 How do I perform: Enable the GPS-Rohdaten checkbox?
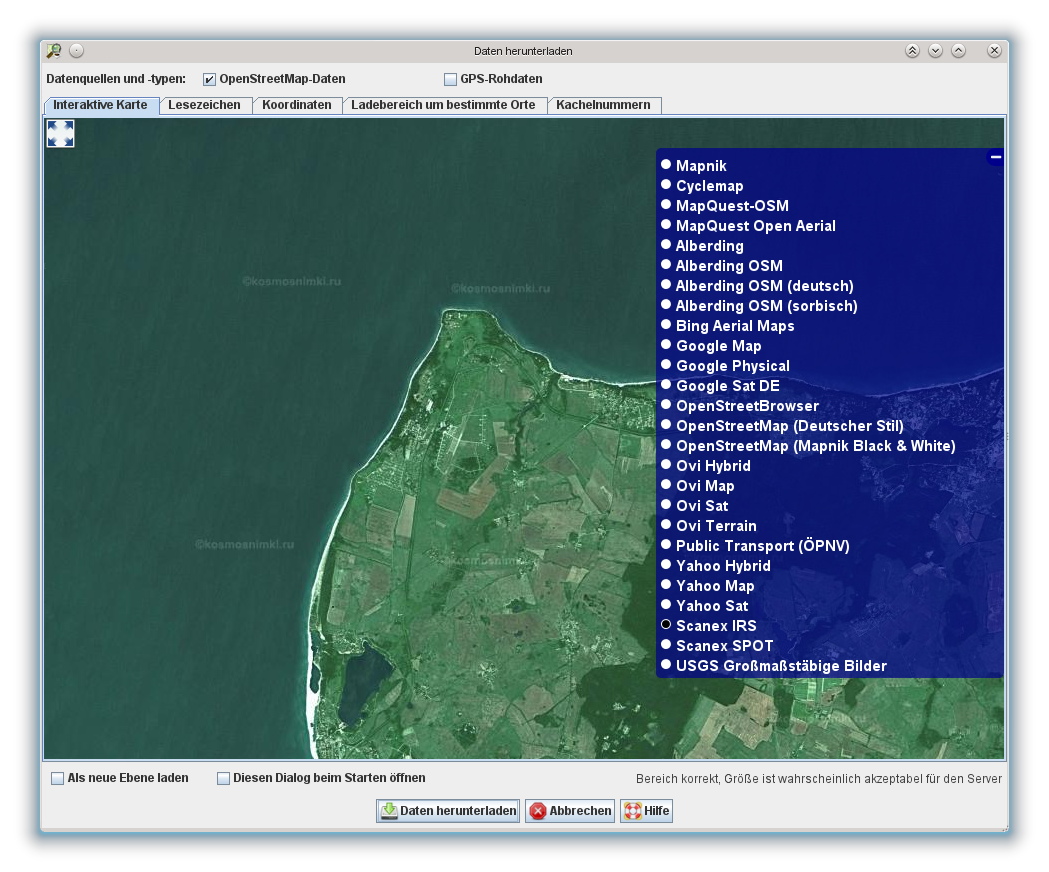point(450,79)
